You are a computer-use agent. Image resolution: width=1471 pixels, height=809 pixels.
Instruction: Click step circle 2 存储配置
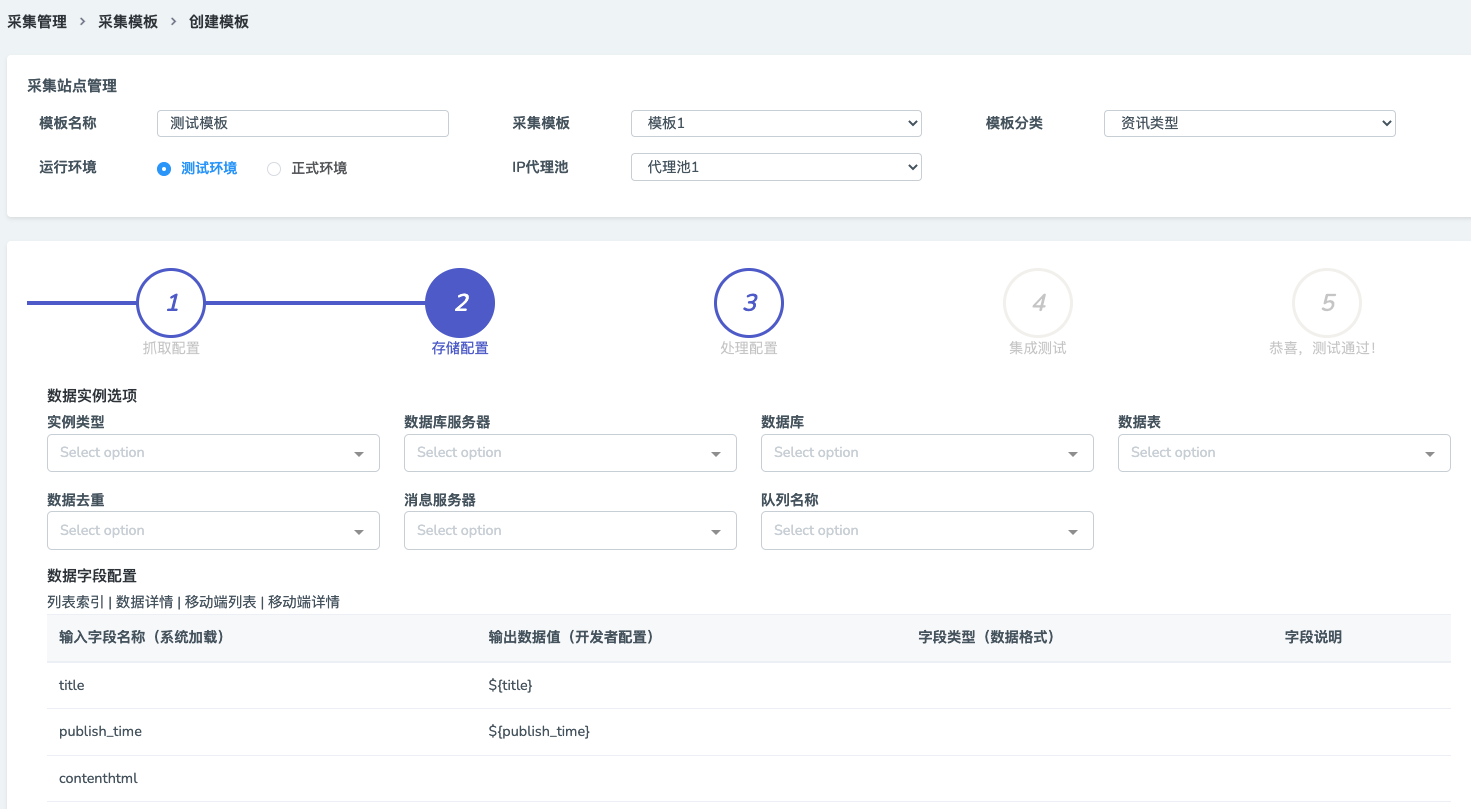(460, 302)
